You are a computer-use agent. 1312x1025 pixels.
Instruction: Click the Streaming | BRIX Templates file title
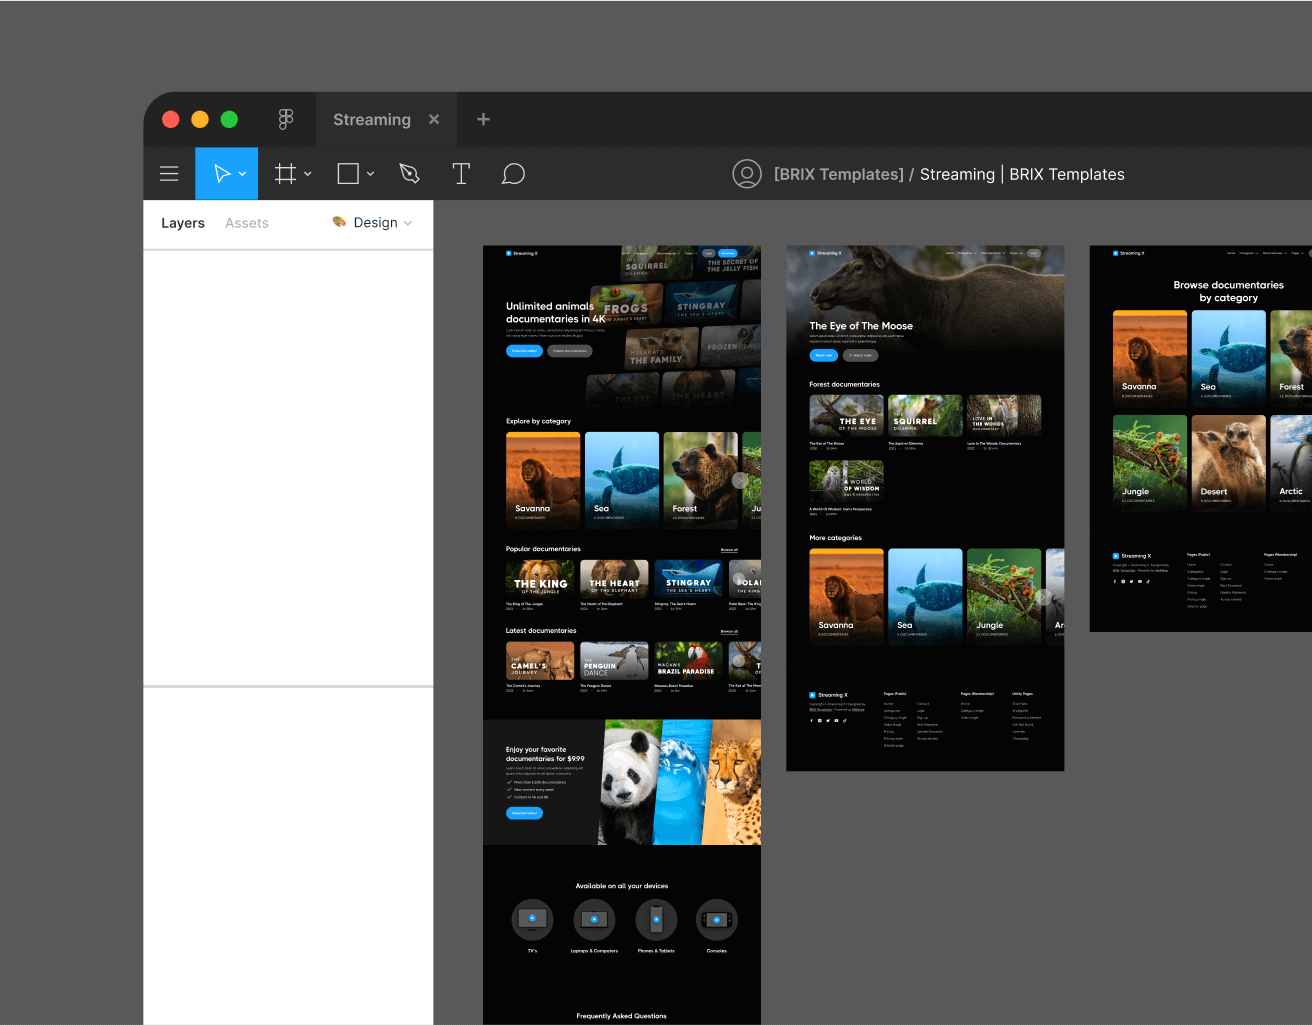coord(1022,174)
